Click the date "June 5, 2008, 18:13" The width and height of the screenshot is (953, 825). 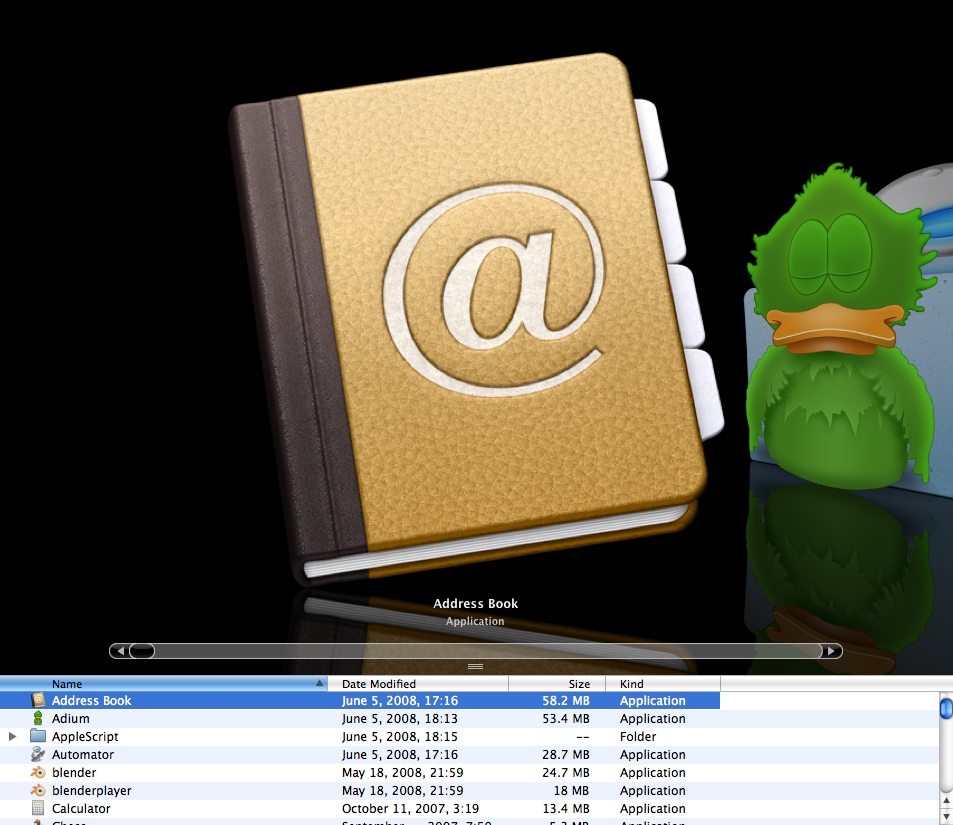coord(400,719)
